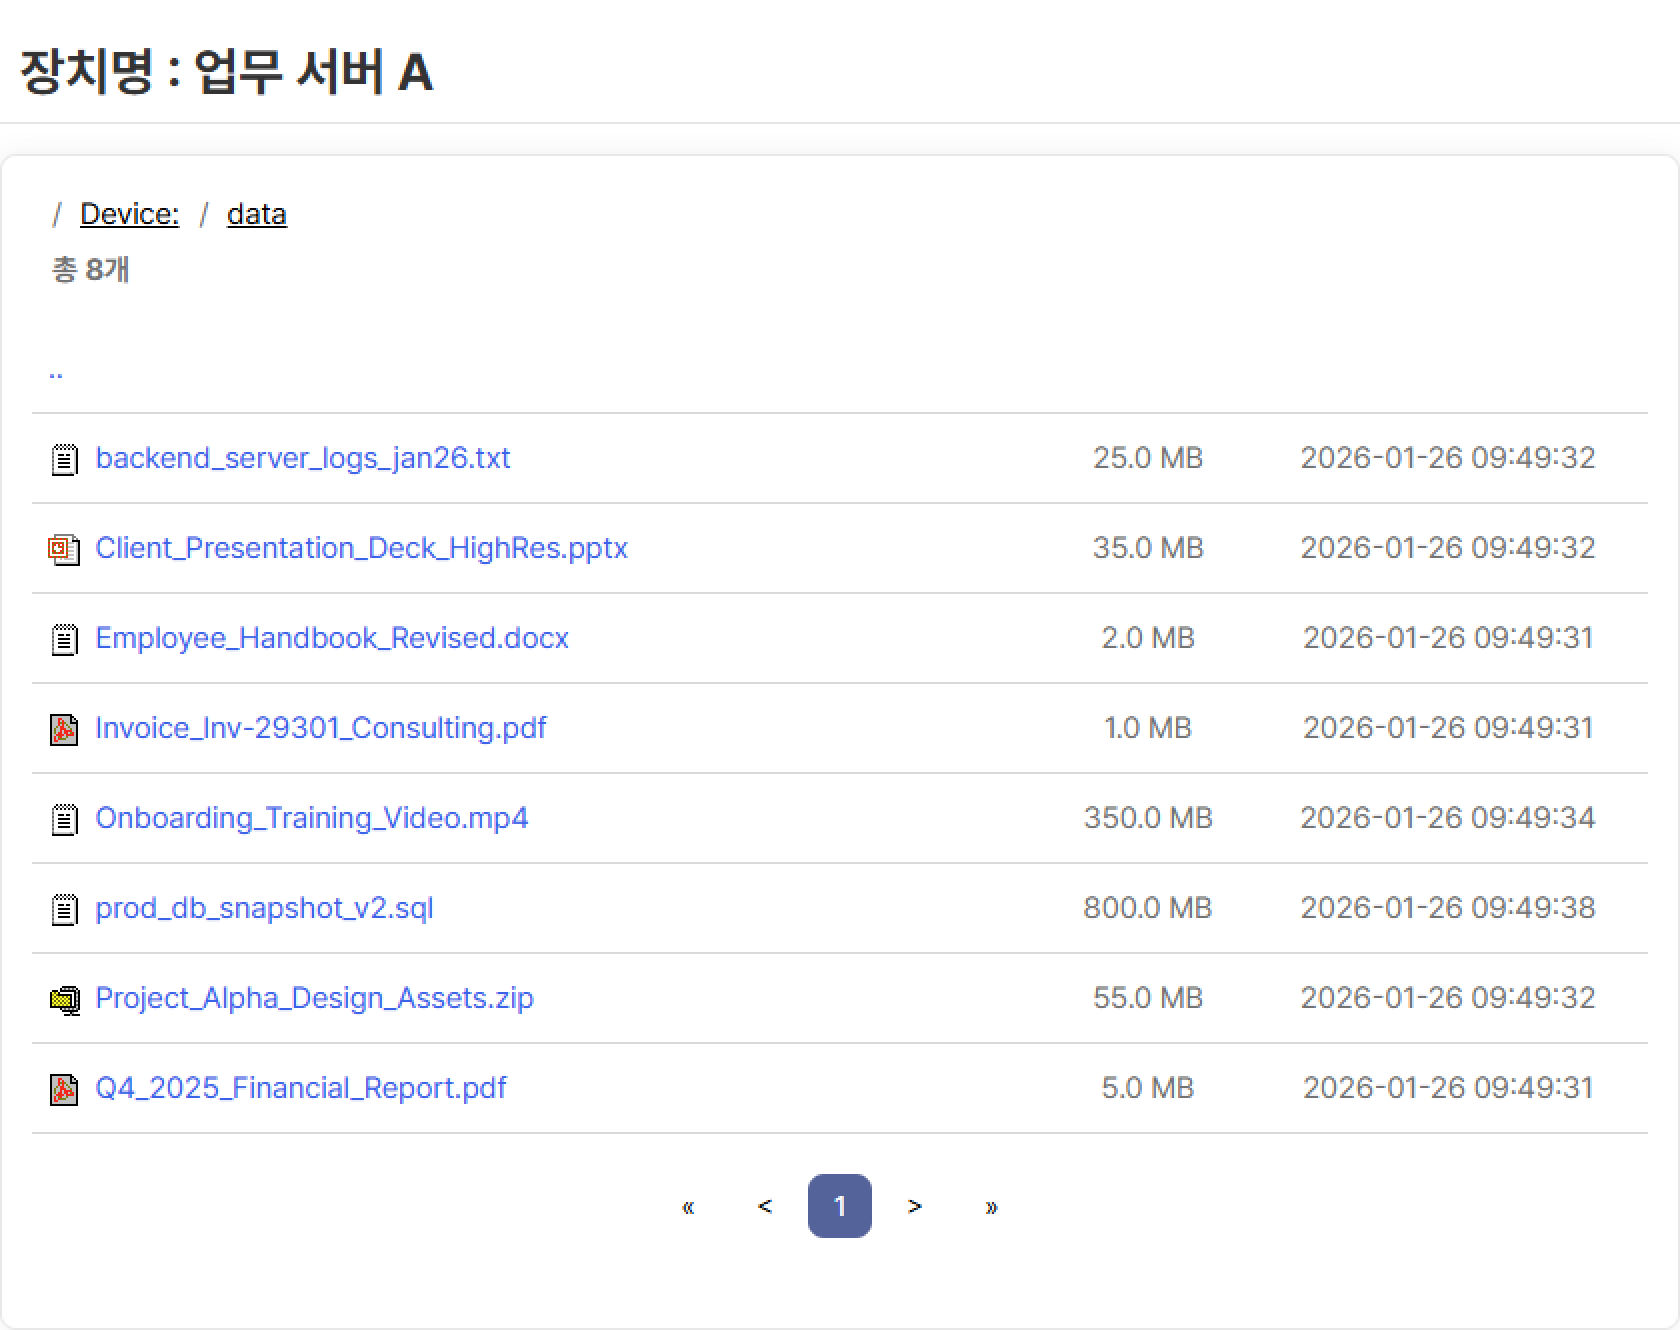Screen dimensions: 1680x1330
Task: Open the Q4_2025_Financial_Report.pdf link
Action: click(x=300, y=1088)
